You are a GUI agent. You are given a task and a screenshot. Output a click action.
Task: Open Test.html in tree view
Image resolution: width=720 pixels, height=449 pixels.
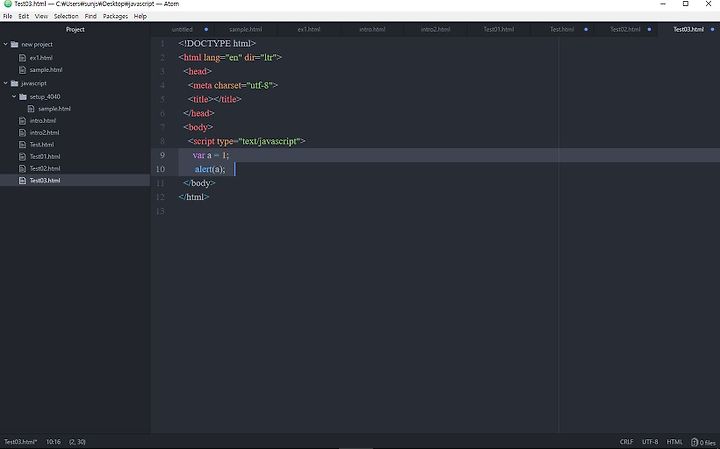(41, 145)
